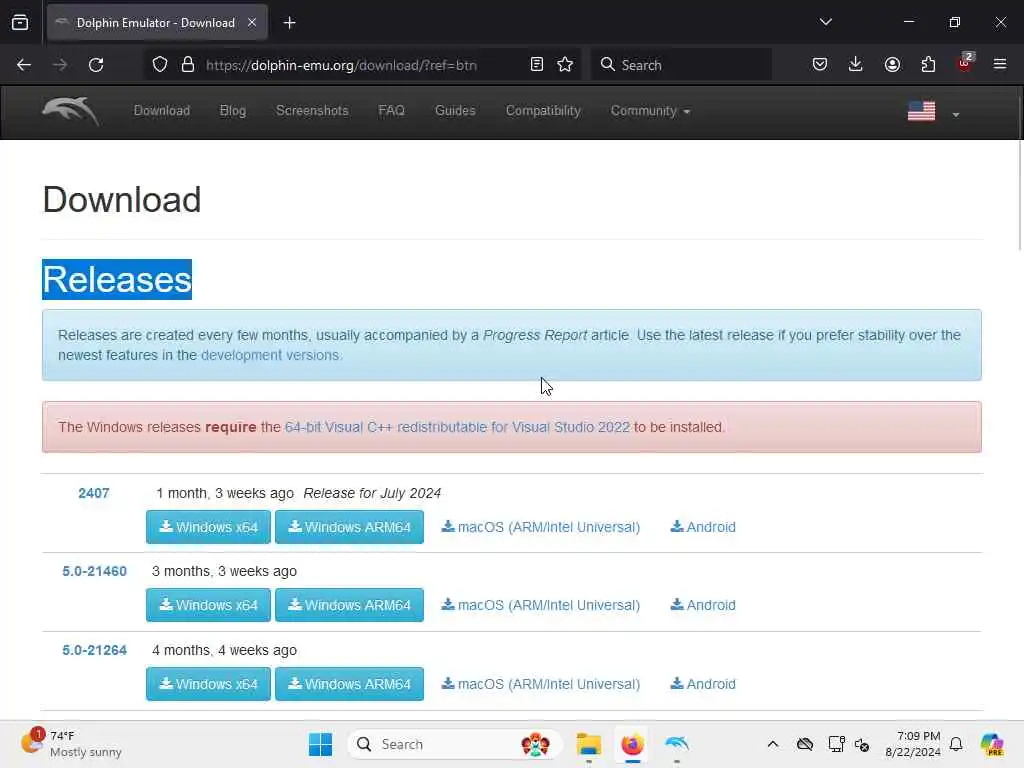This screenshot has width=1024, height=768.
Task: Open the Compatibility nav item
Action: (543, 111)
